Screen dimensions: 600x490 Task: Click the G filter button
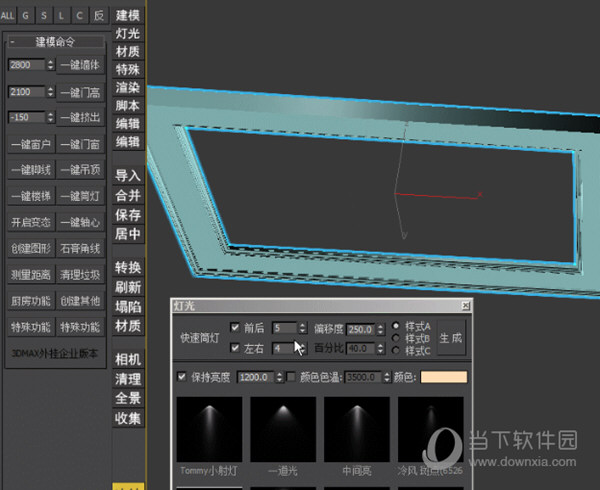click(x=26, y=15)
